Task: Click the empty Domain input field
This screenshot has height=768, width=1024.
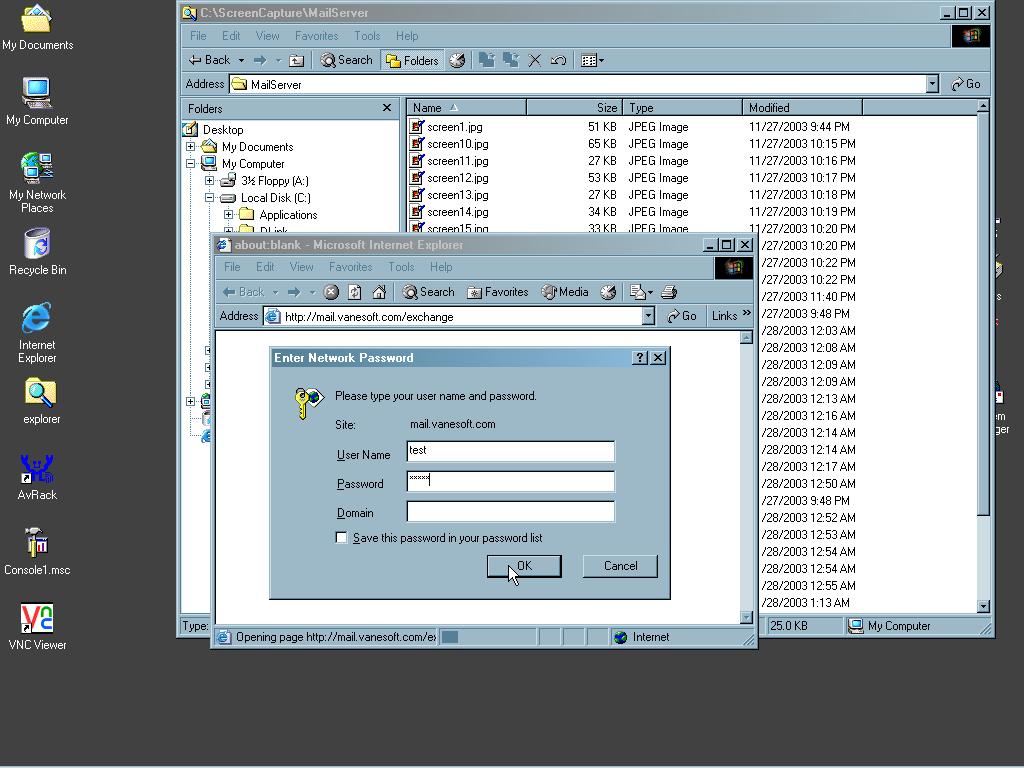Action: click(510, 511)
